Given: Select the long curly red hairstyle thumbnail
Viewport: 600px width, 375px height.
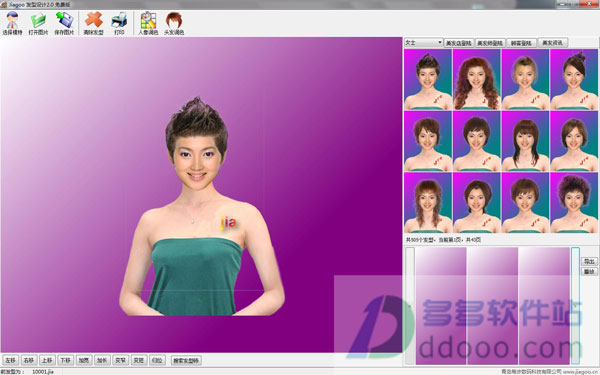Looking at the screenshot, I should [x=476, y=80].
